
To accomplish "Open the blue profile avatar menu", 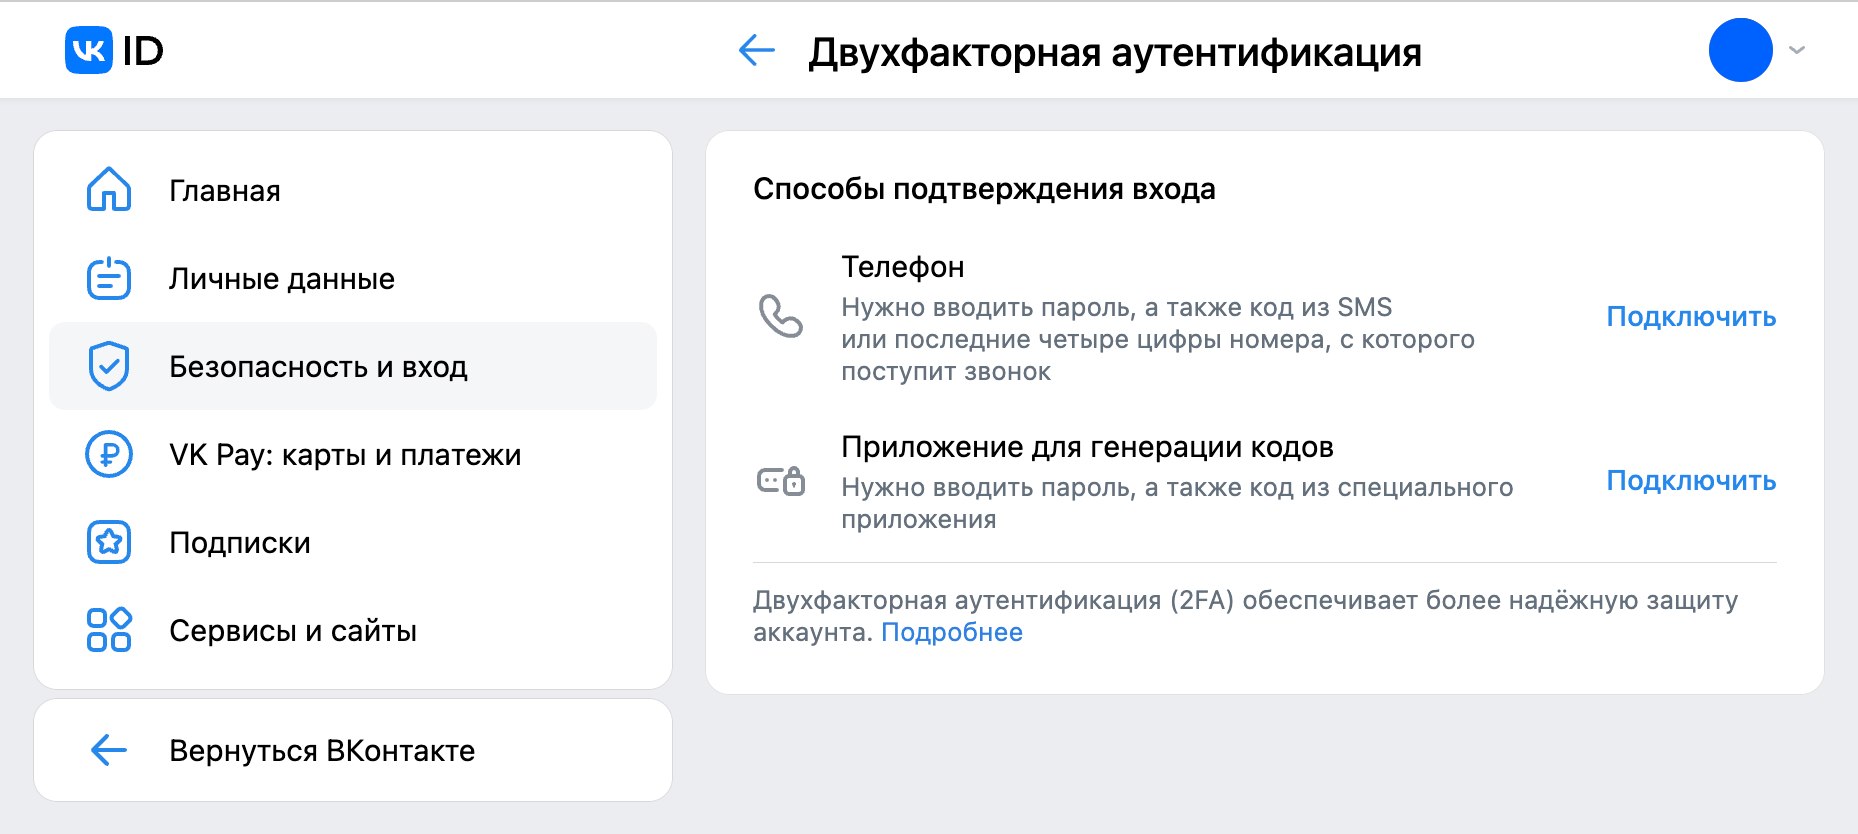I will tap(1740, 50).
